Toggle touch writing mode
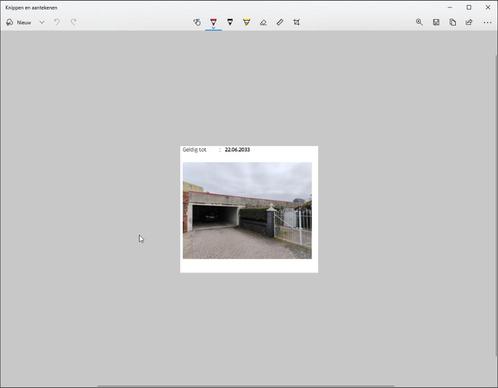The image size is (498, 388). tap(197, 22)
